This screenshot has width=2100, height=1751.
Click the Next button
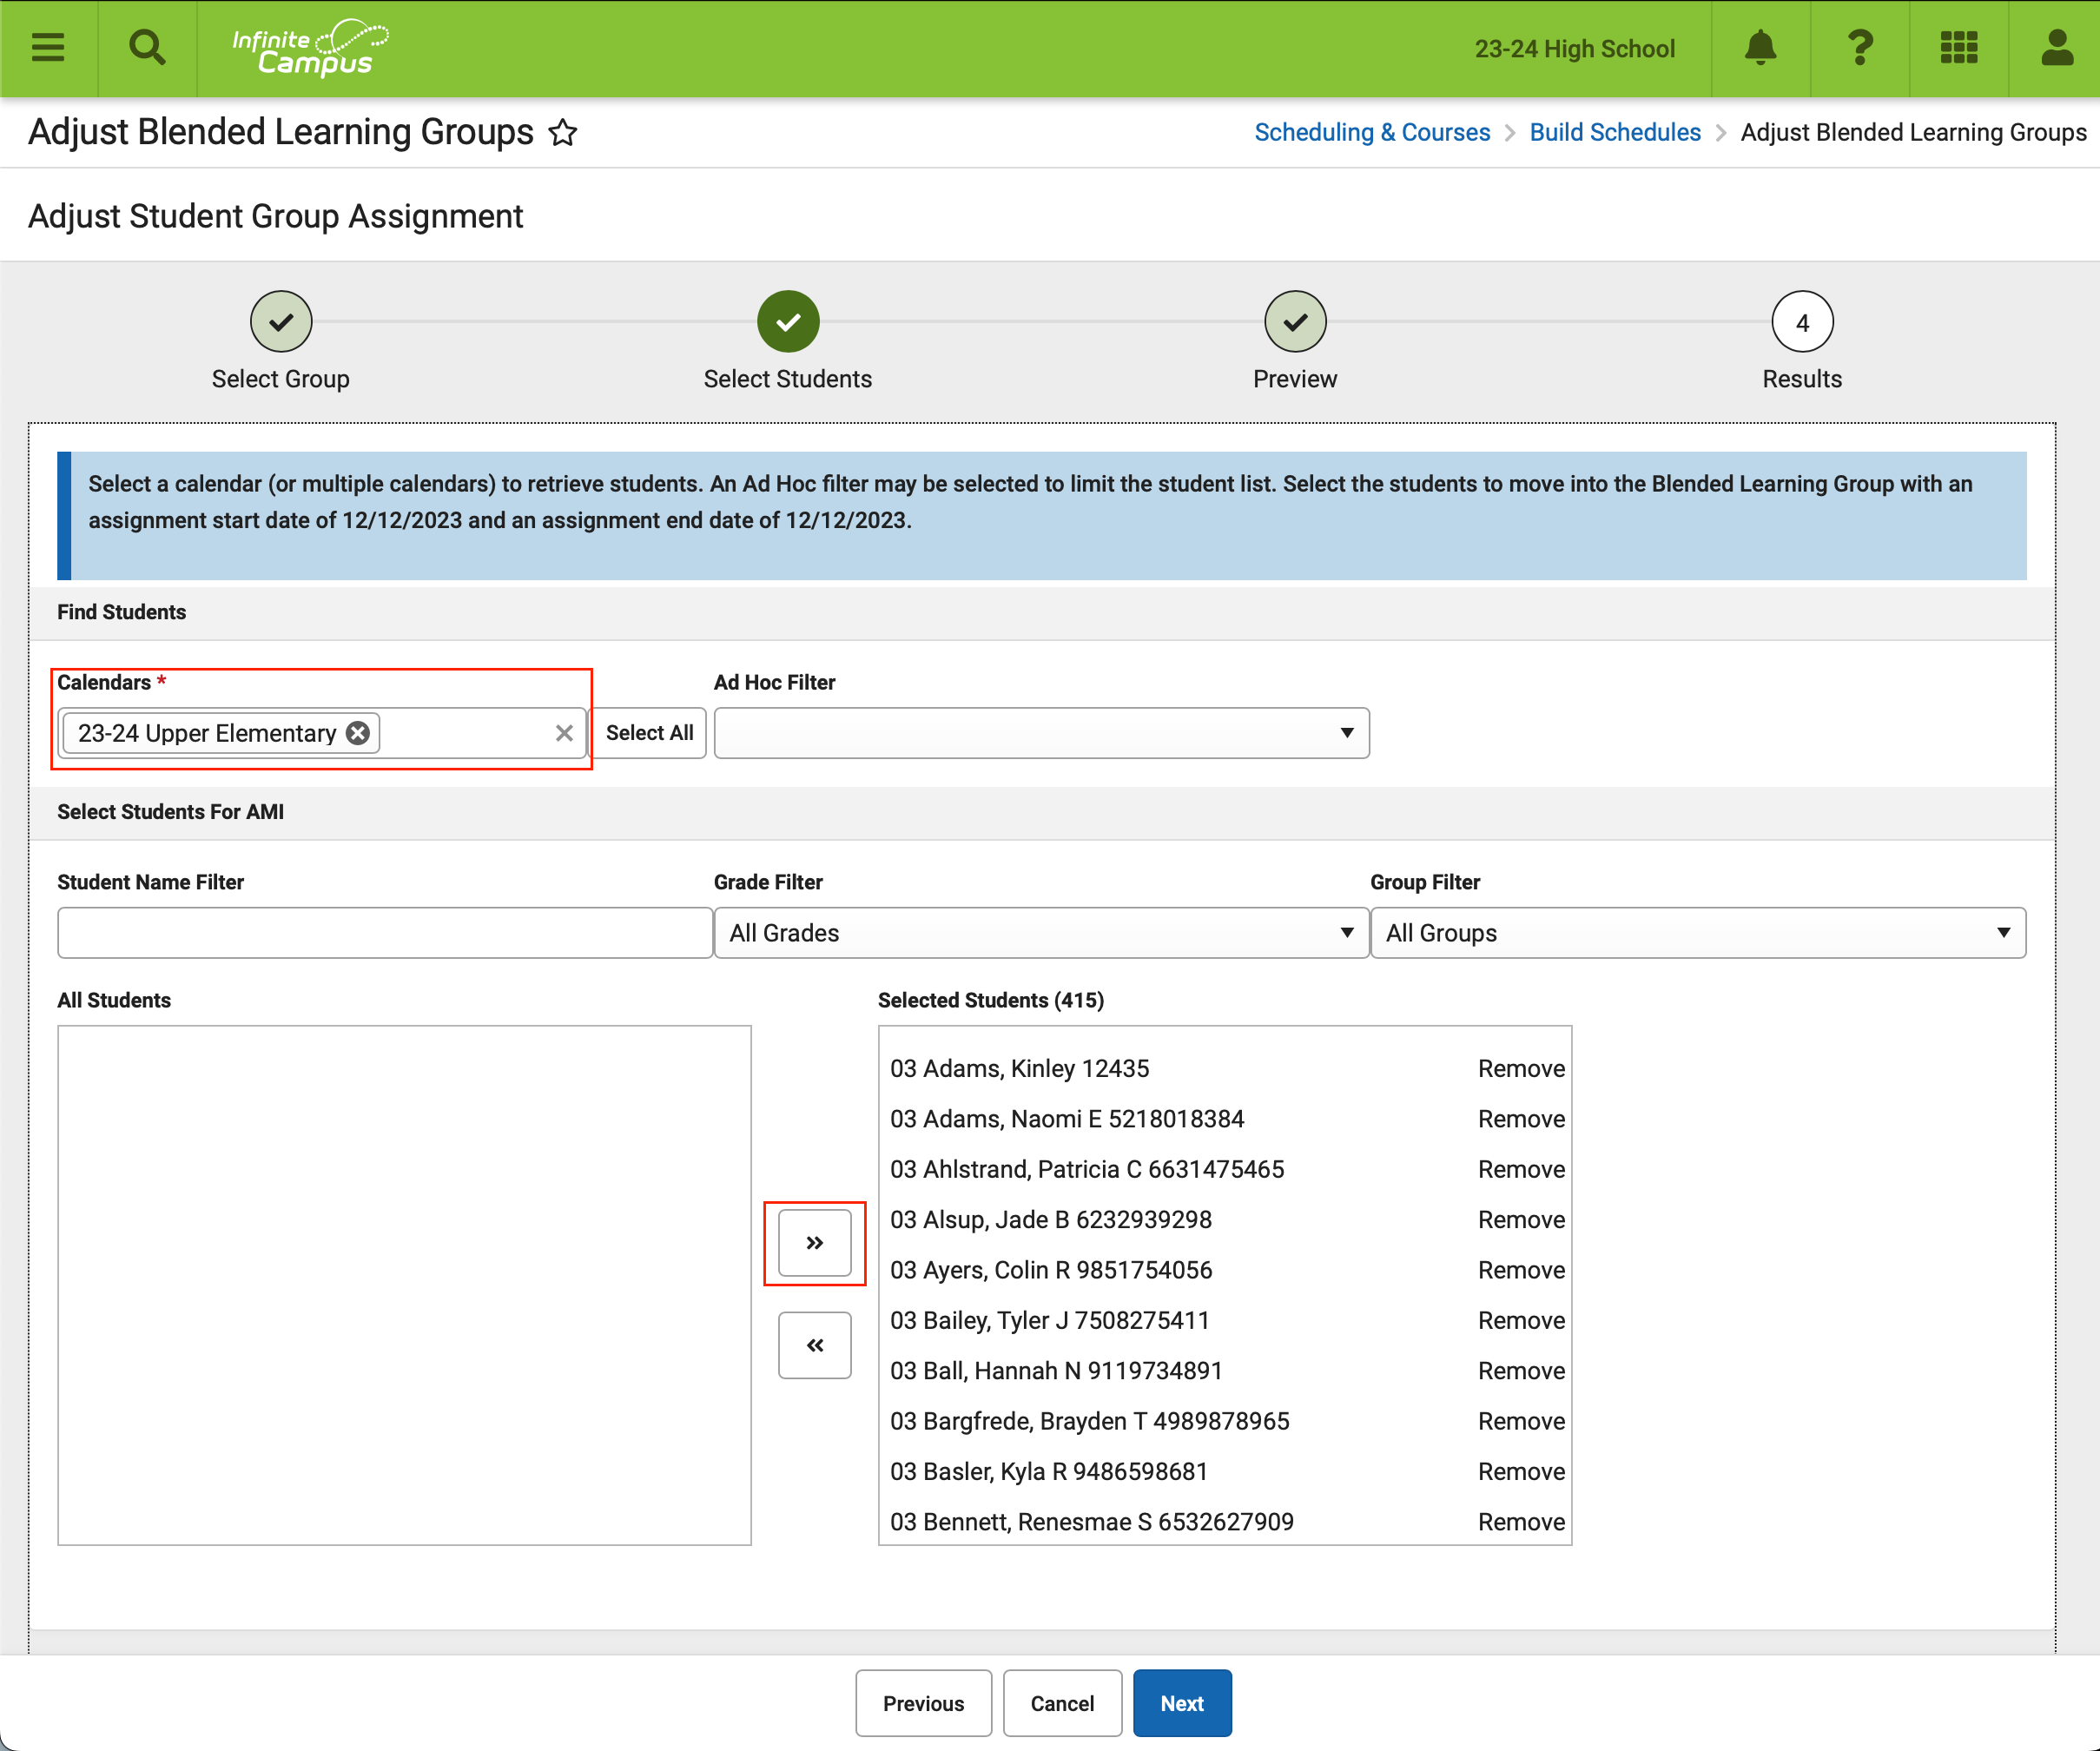tap(1182, 1703)
